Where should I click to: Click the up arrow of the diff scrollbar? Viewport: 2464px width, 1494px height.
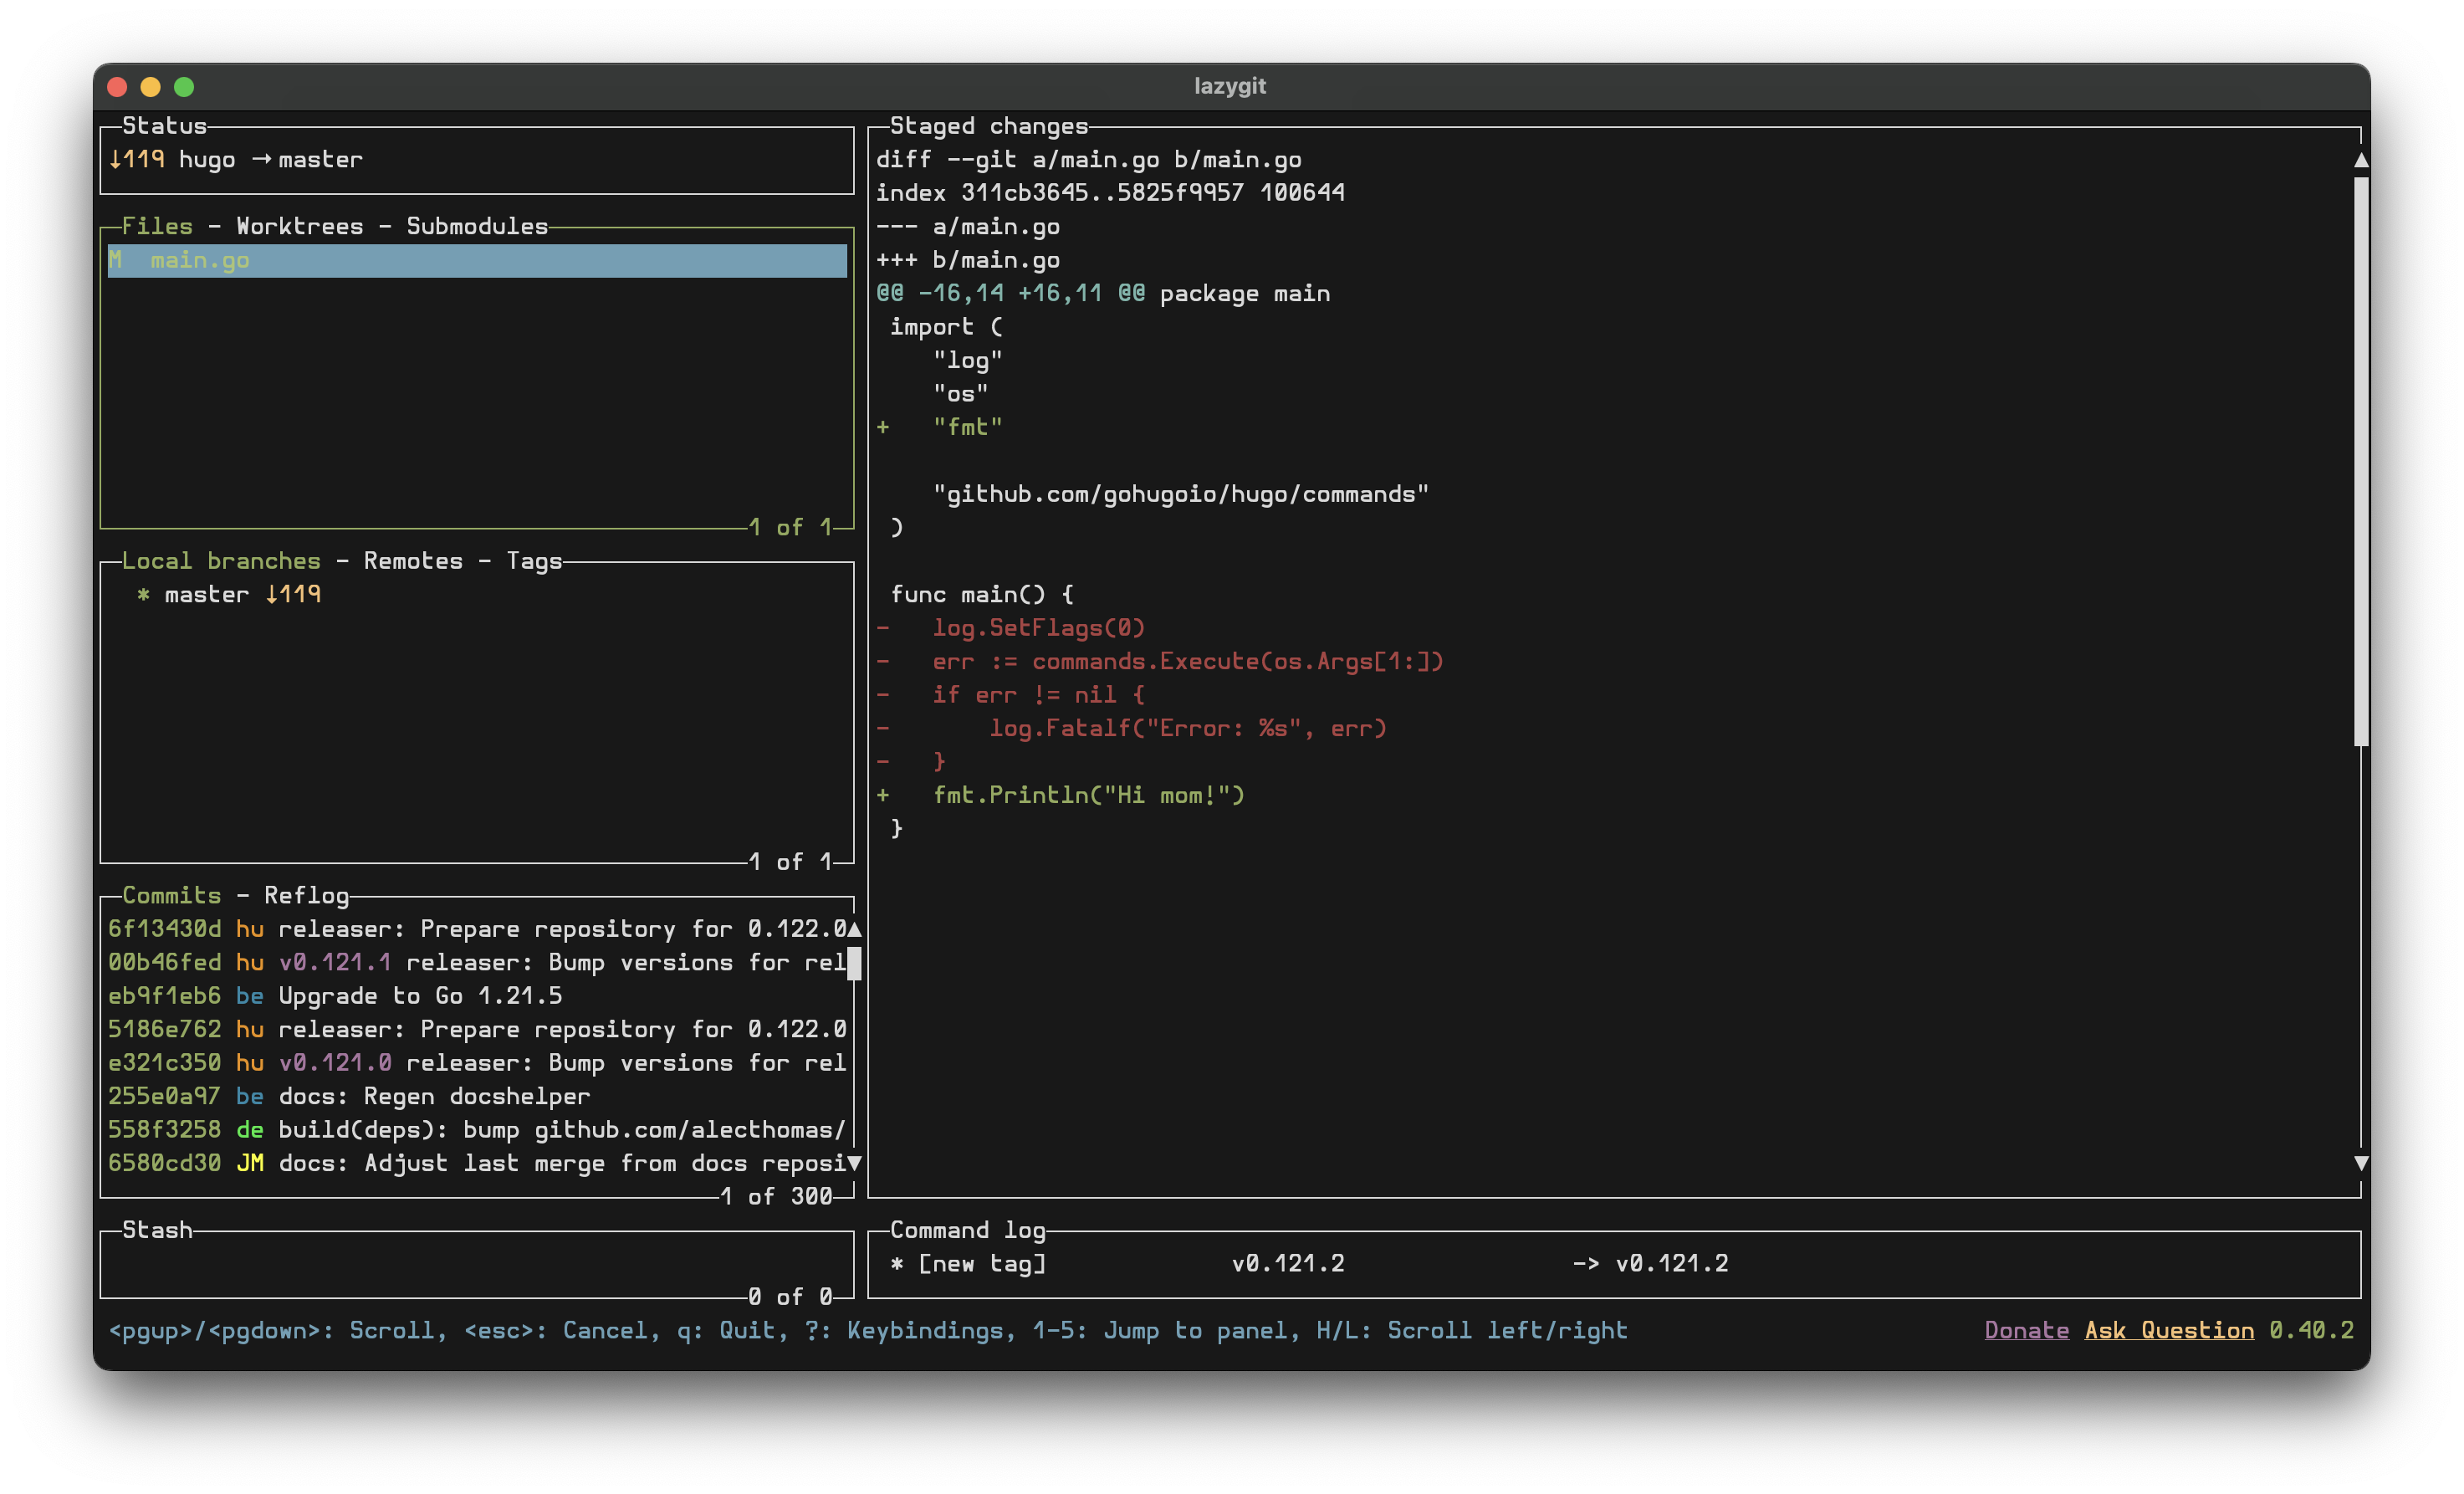pos(2362,158)
